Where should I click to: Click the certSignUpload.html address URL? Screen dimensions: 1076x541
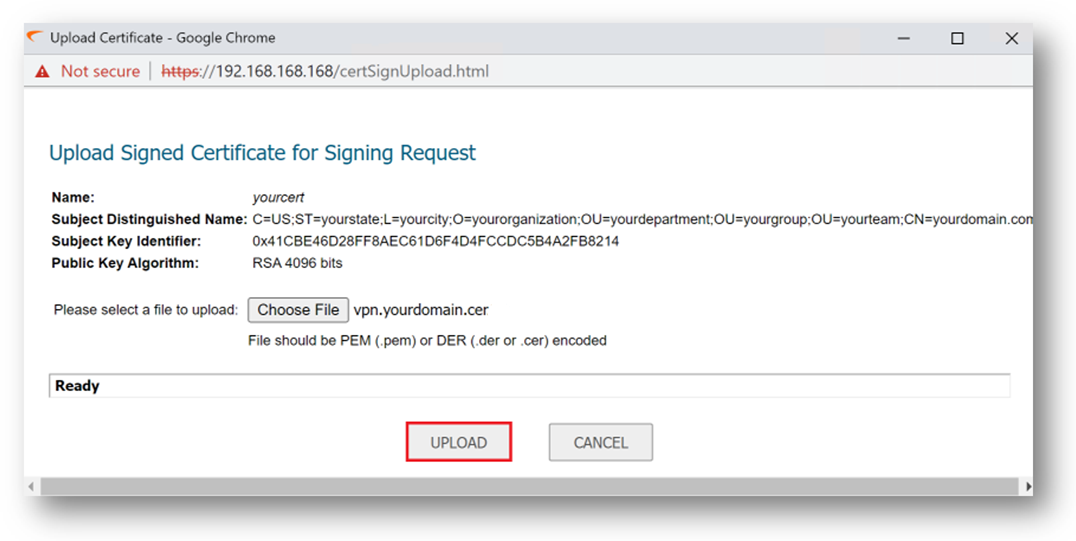click(x=352, y=71)
